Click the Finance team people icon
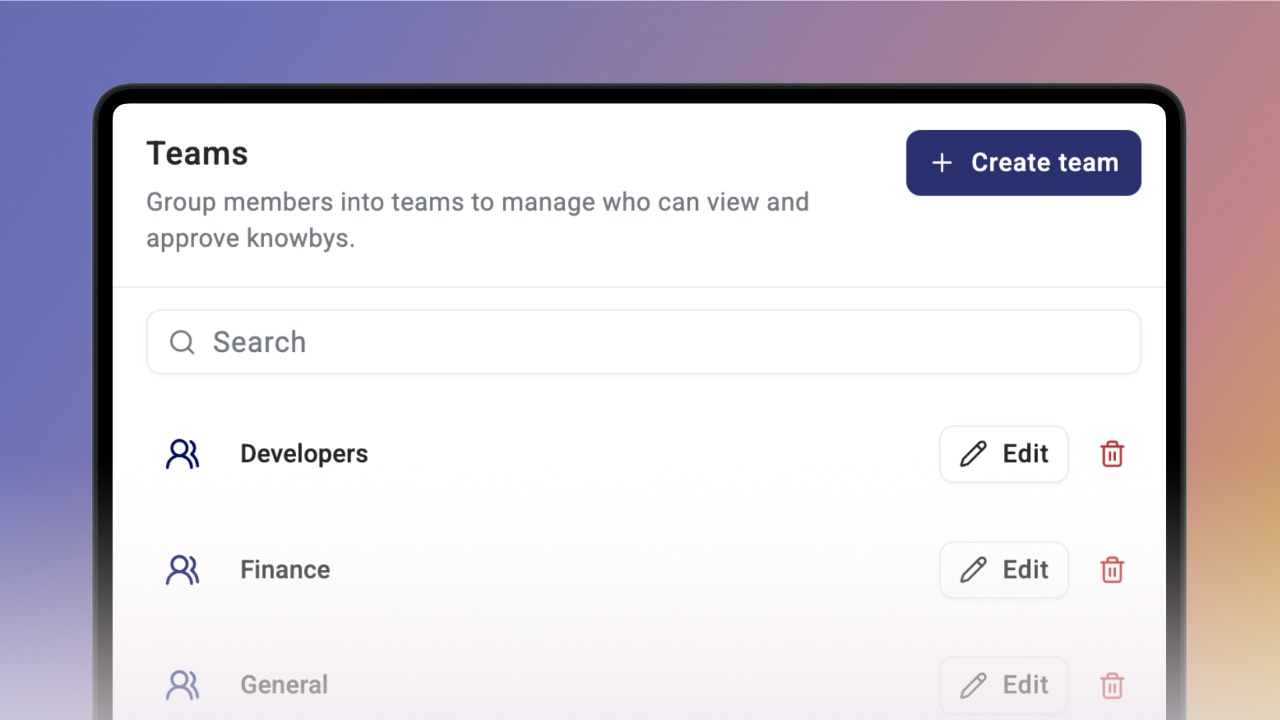Screen dimensions: 1280x720 pos(182,570)
